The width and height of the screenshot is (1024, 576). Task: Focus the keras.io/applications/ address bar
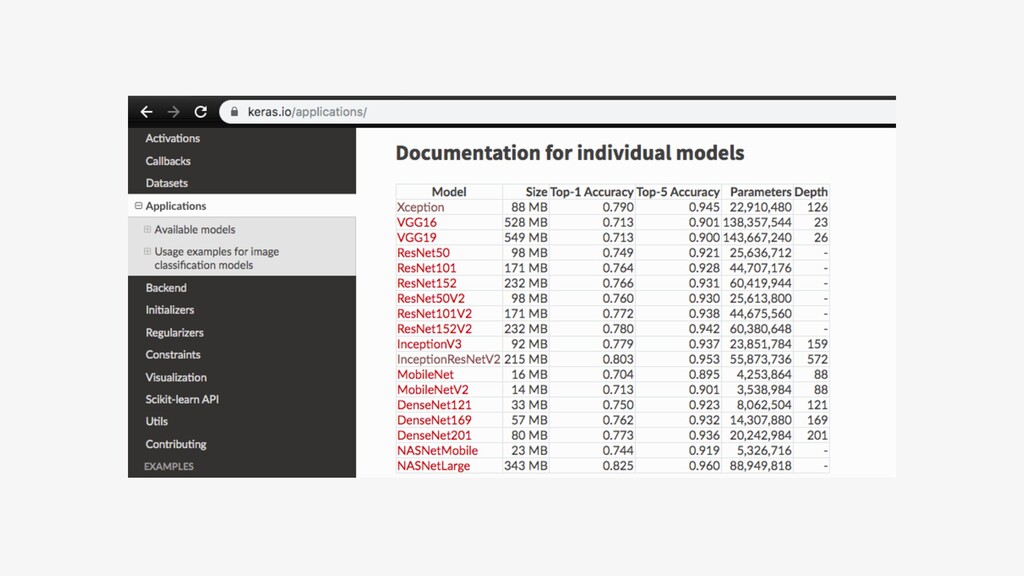(x=558, y=112)
